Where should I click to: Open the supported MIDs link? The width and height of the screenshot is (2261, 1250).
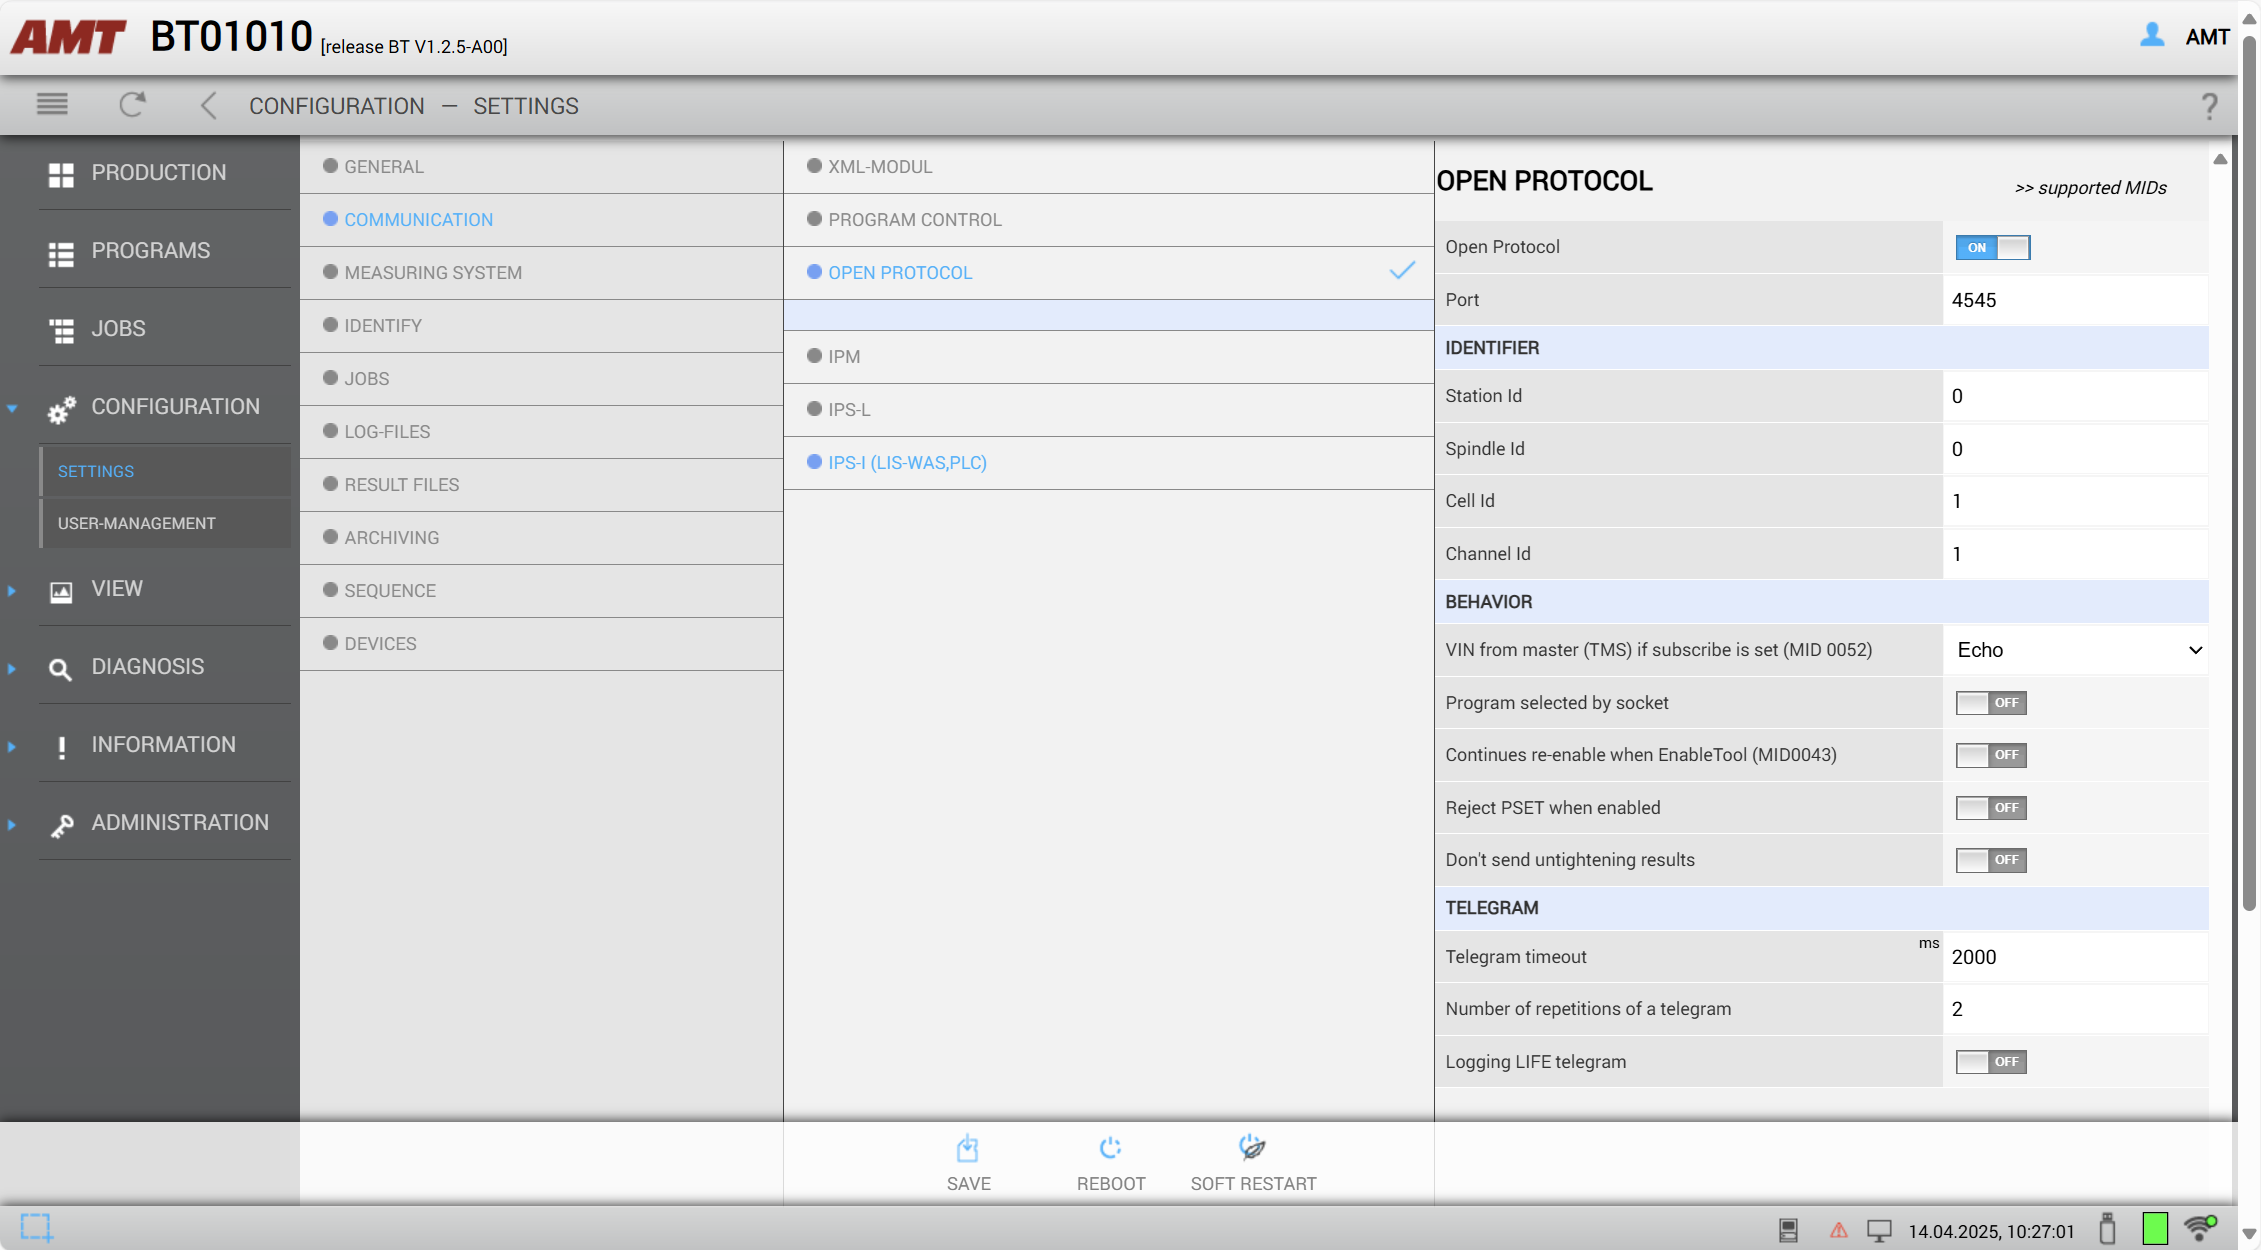2090,188
